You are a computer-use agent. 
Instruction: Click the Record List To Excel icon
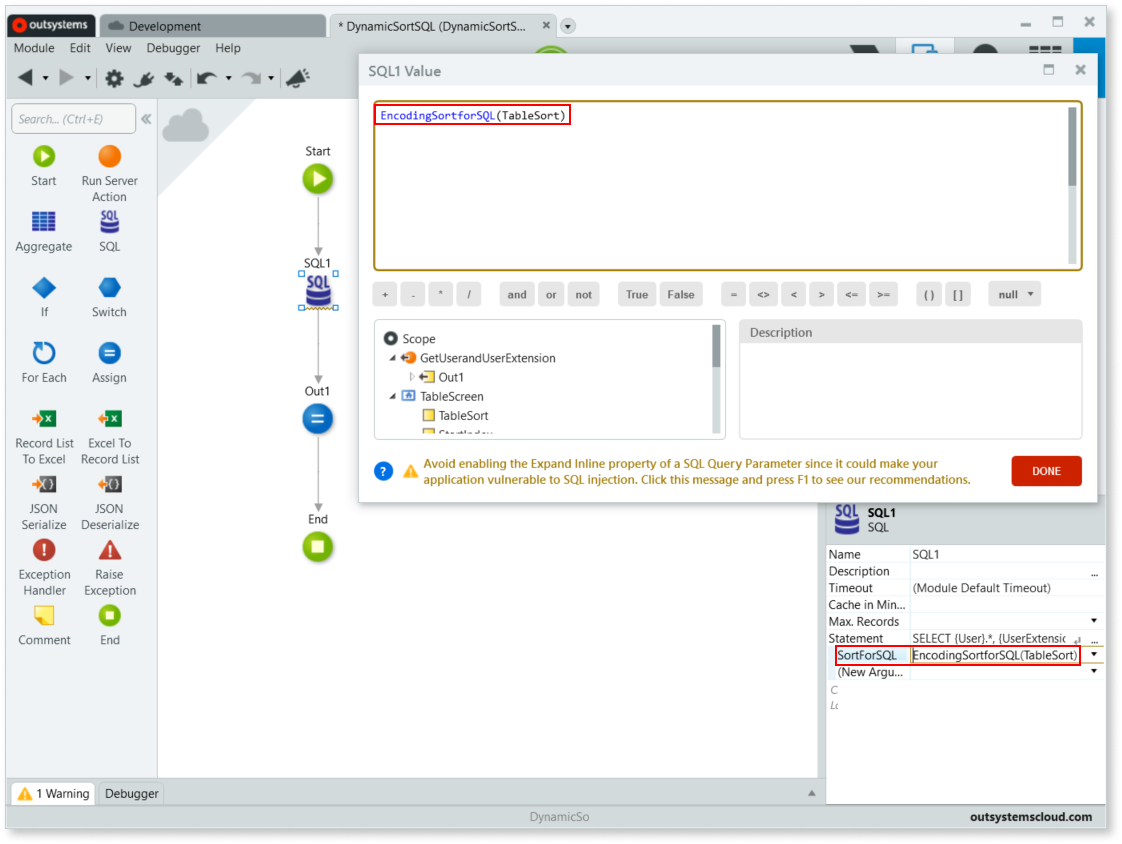click(44, 419)
